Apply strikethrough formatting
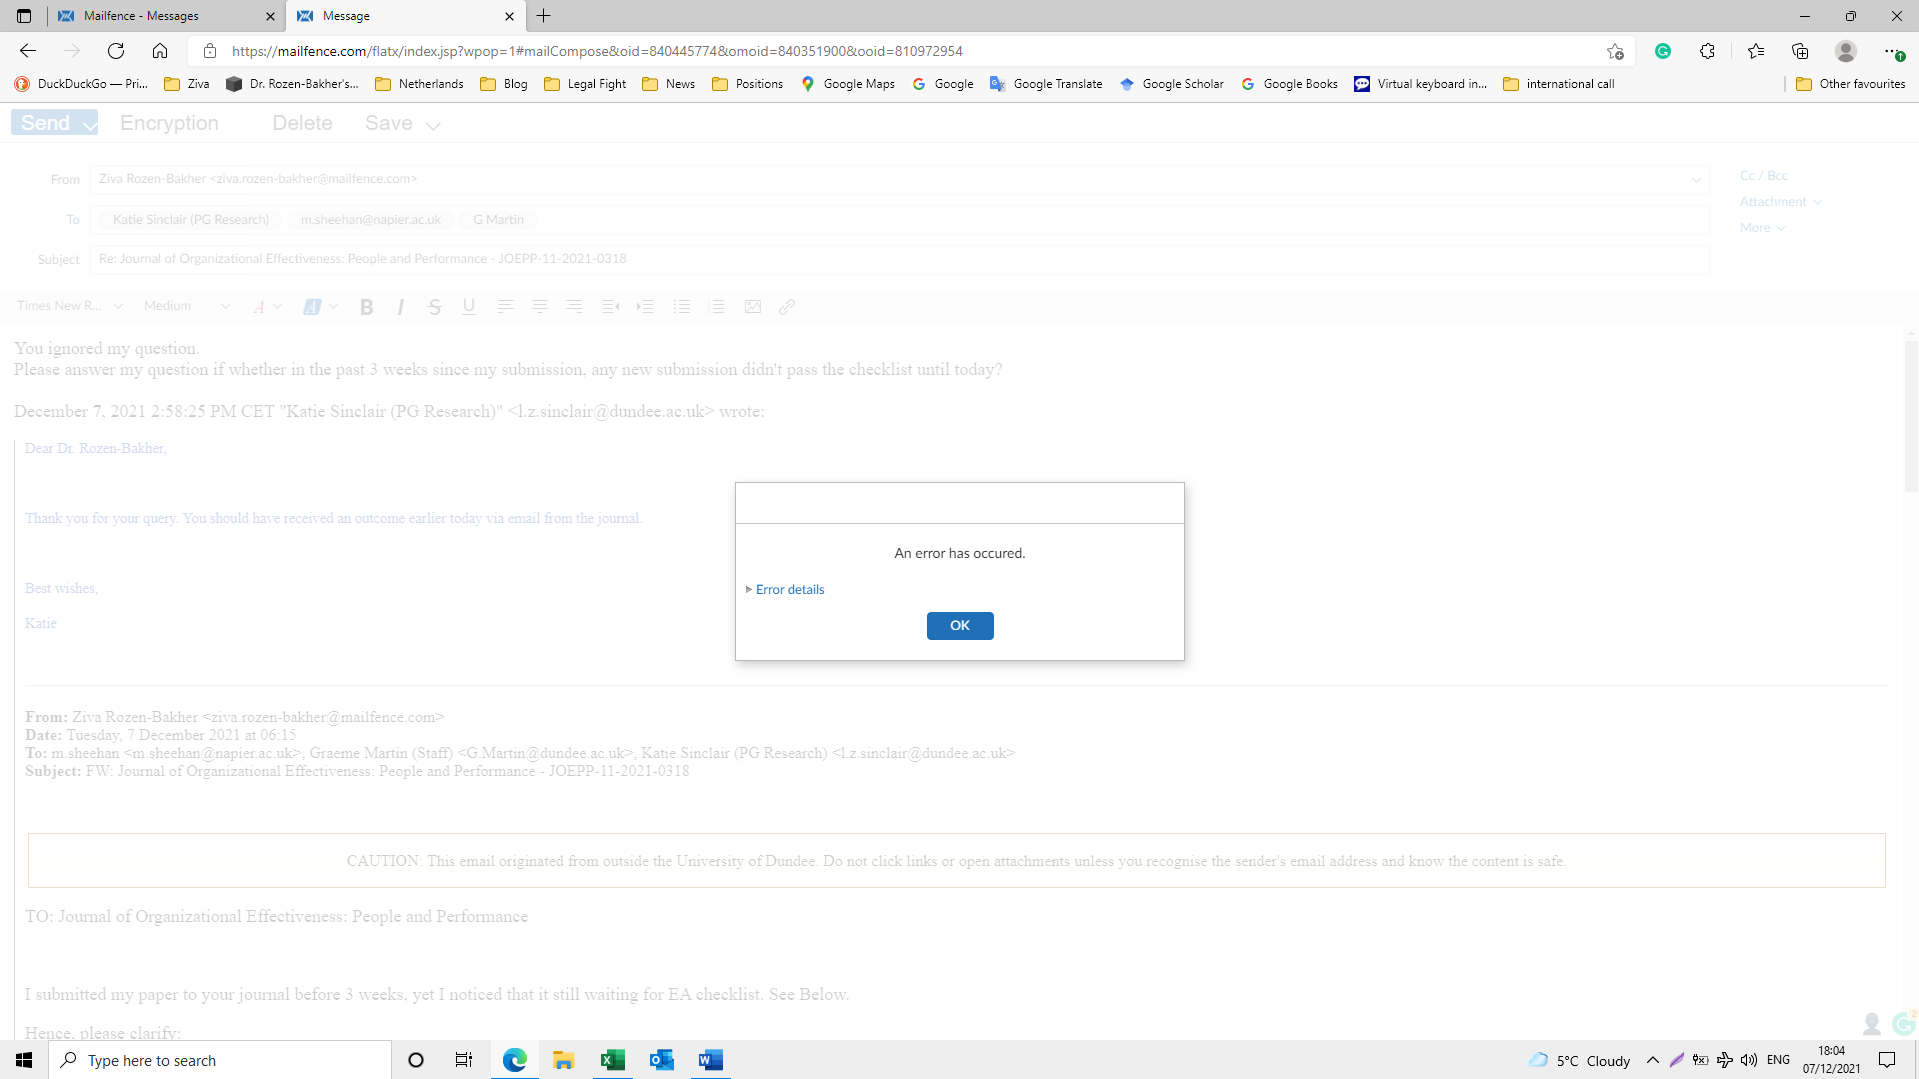 [434, 306]
